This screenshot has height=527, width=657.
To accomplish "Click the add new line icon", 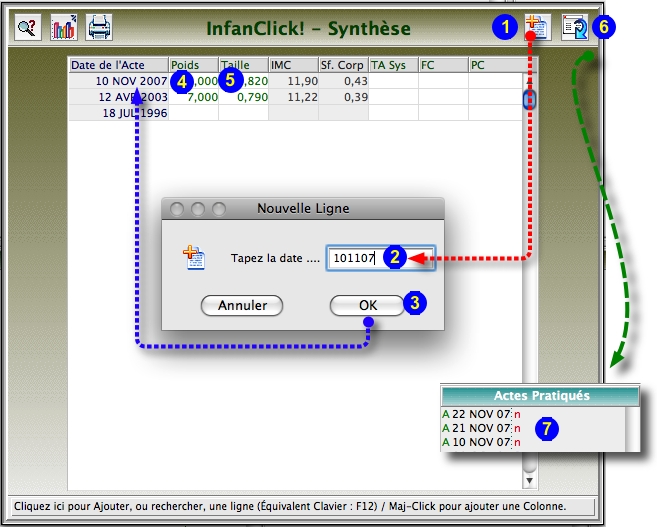I will 538,27.
